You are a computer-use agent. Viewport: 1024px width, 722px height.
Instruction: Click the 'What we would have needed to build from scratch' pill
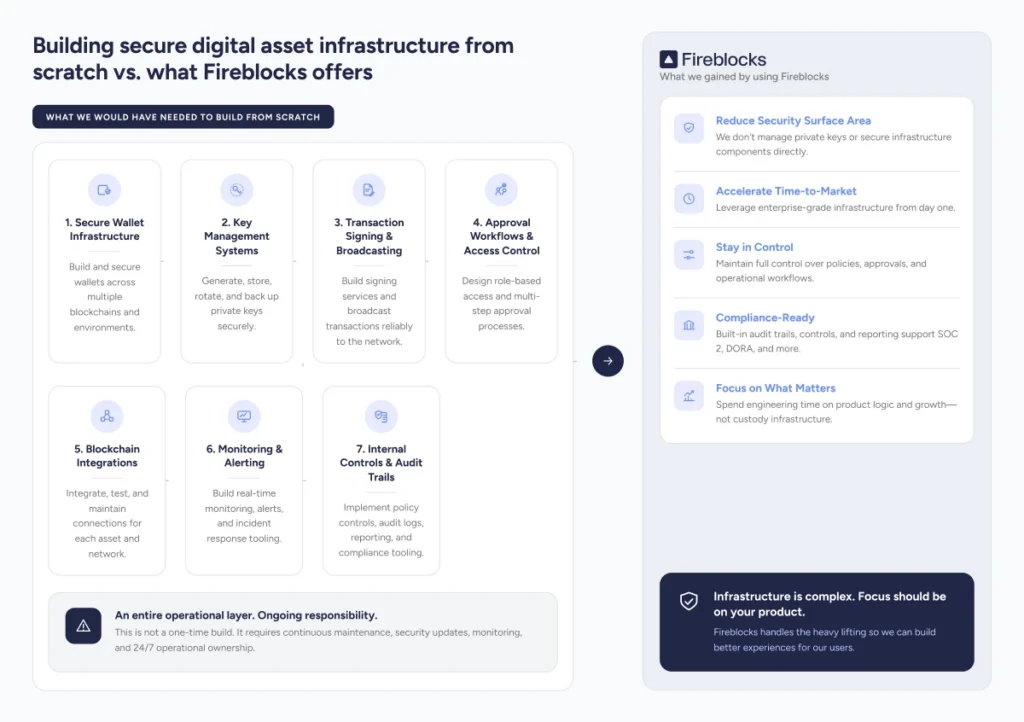[x=183, y=117]
